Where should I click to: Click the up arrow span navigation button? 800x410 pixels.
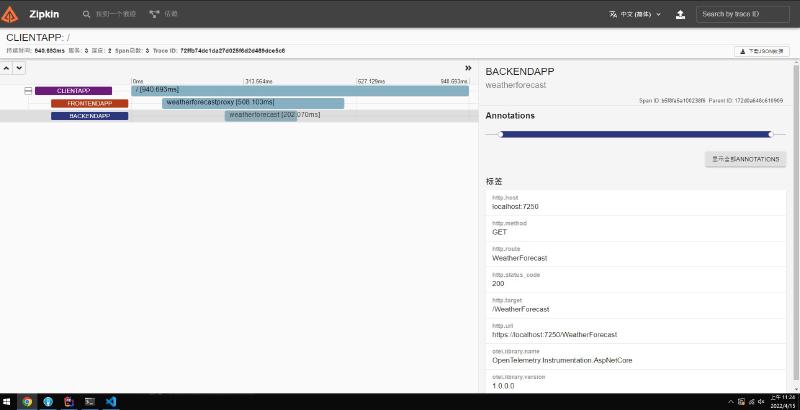pyautogui.click(x=6, y=68)
